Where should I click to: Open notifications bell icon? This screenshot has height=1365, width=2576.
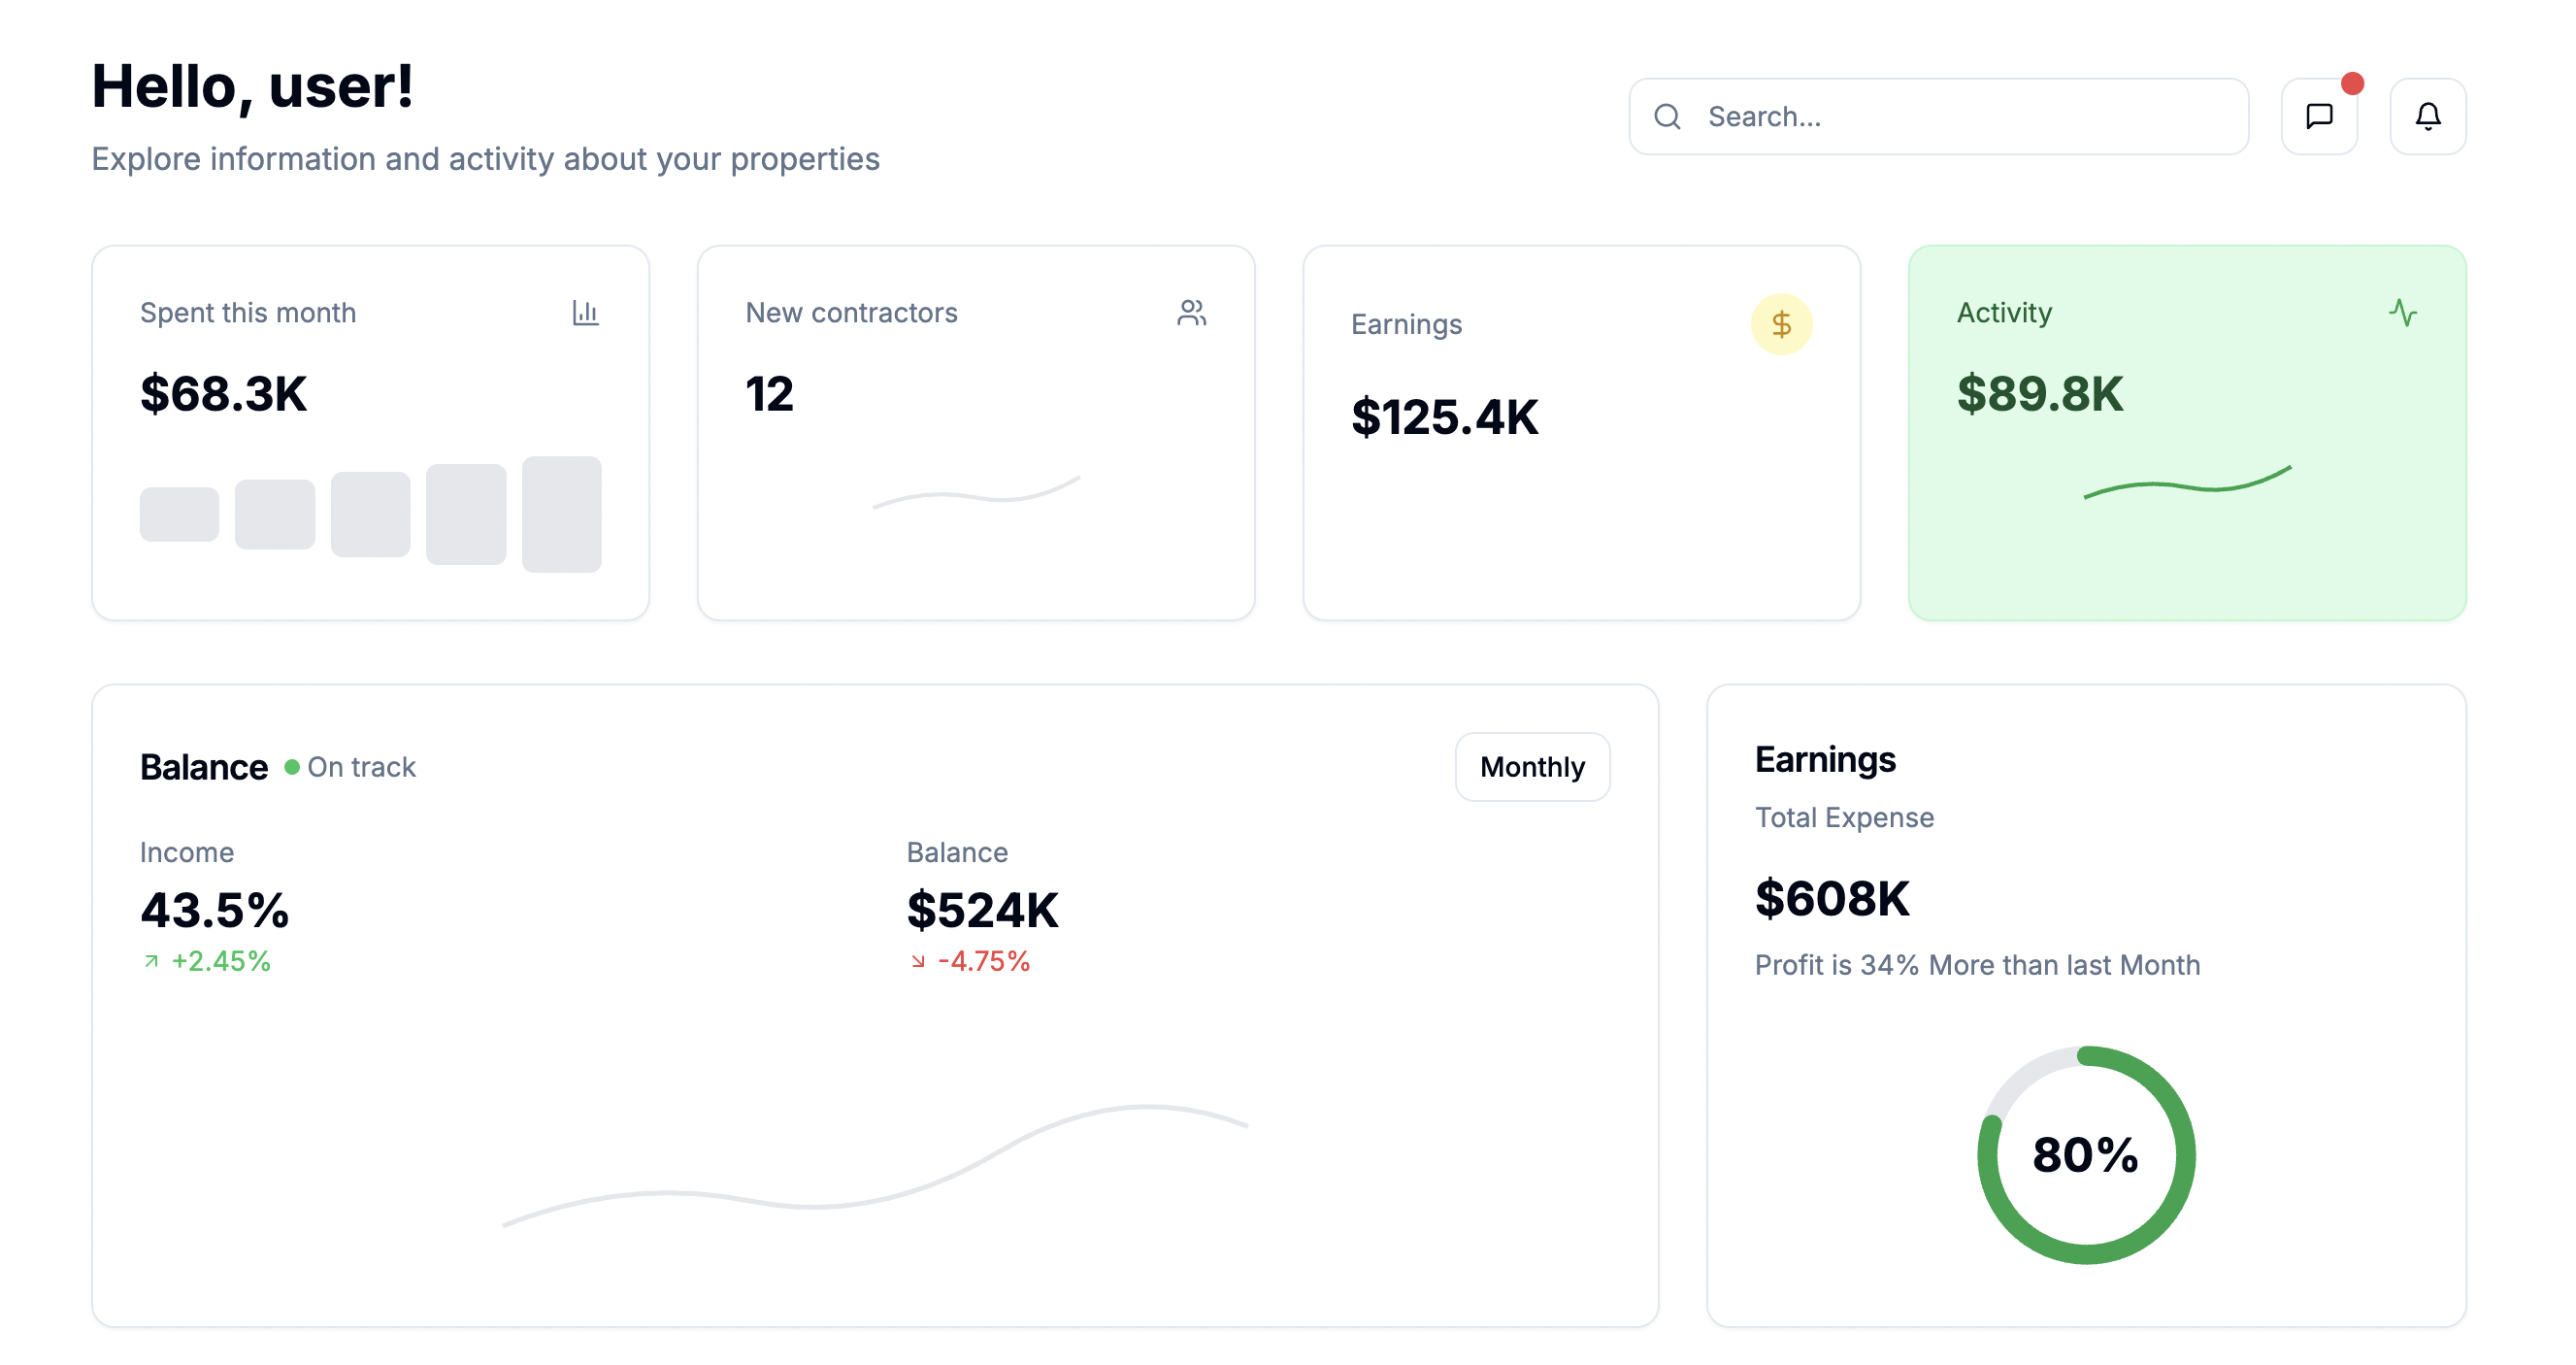(2427, 116)
